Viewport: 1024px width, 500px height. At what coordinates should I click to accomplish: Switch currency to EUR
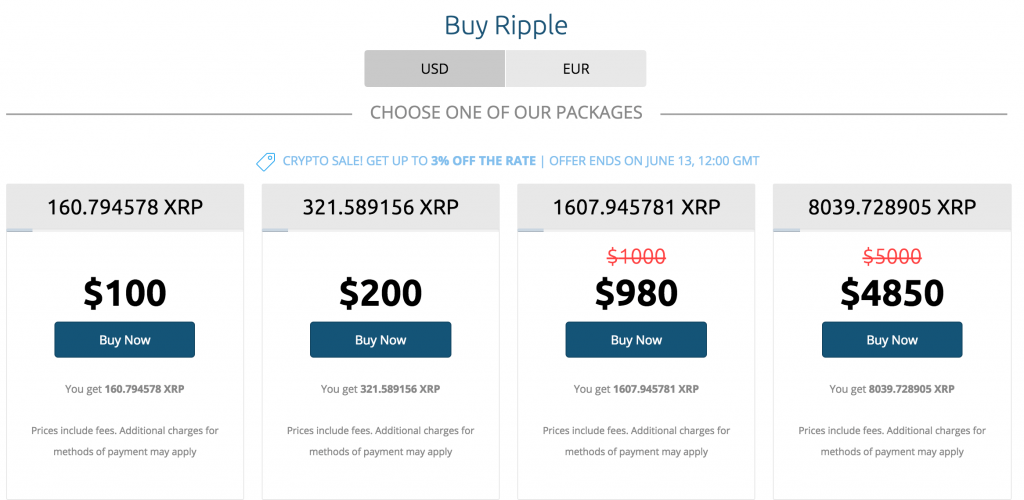pyautogui.click(x=576, y=69)
